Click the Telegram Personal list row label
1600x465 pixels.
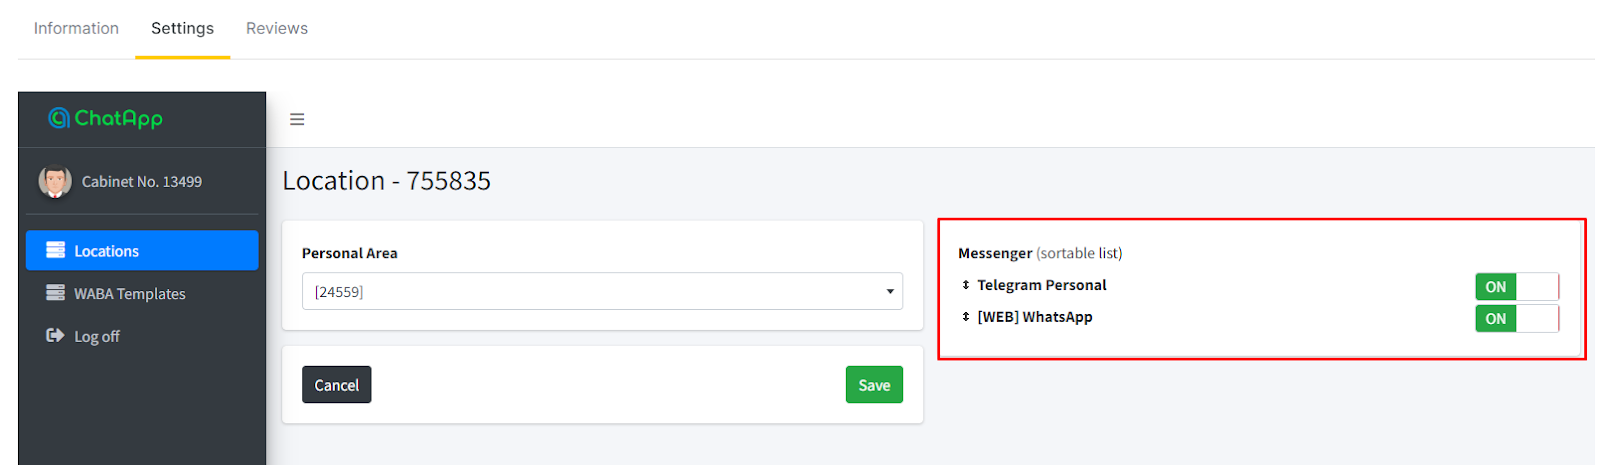[1042, 285]
